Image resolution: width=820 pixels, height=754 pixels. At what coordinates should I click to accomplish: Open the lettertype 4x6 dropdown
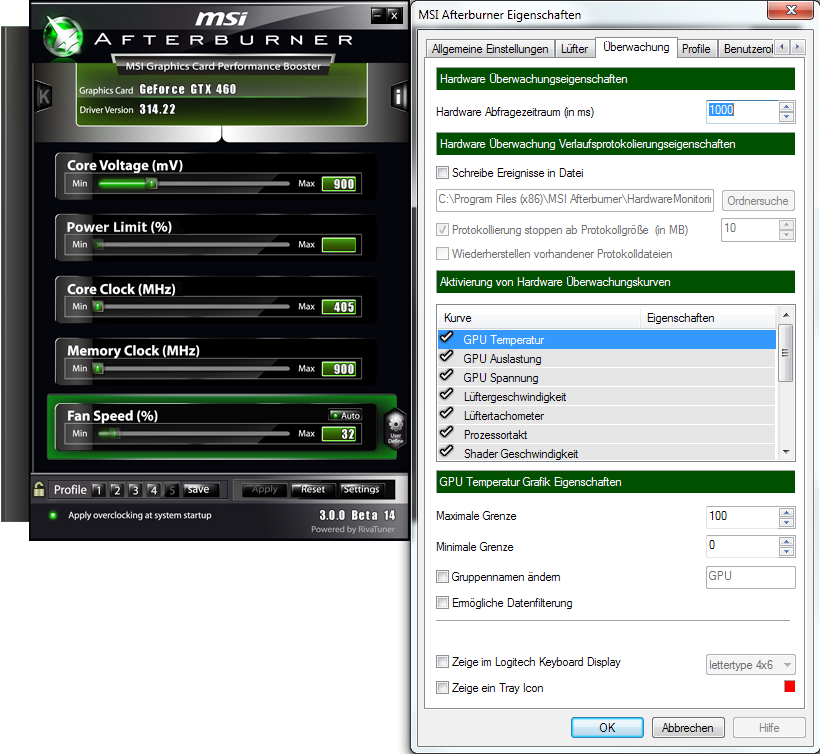click(750, 665)
